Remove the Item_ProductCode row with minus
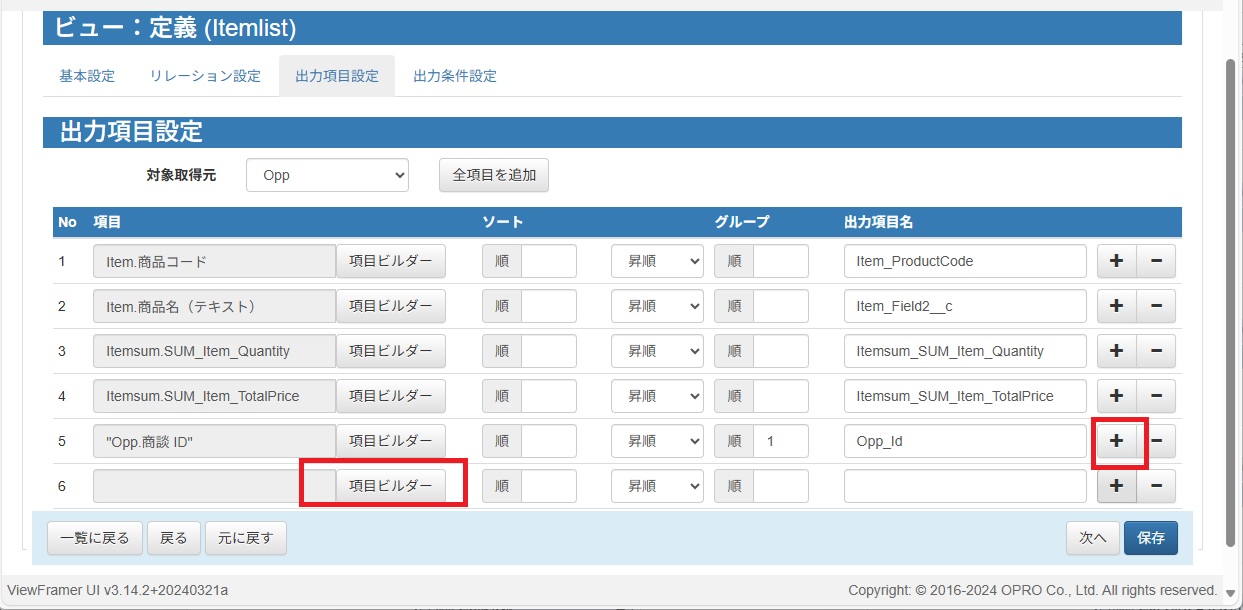Viewport: 1243px width, 610px height. coord(1156,261)
